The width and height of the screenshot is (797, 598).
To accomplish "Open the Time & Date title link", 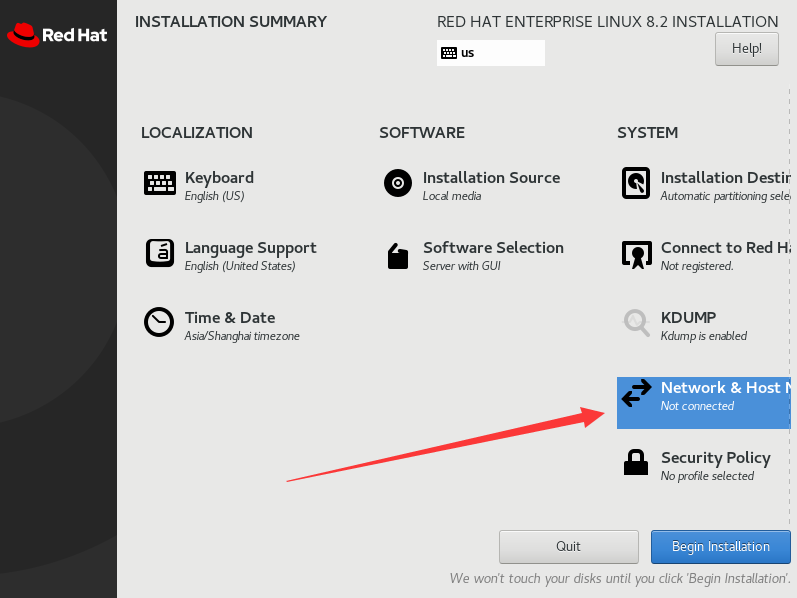I will click(x=230, y=318).
